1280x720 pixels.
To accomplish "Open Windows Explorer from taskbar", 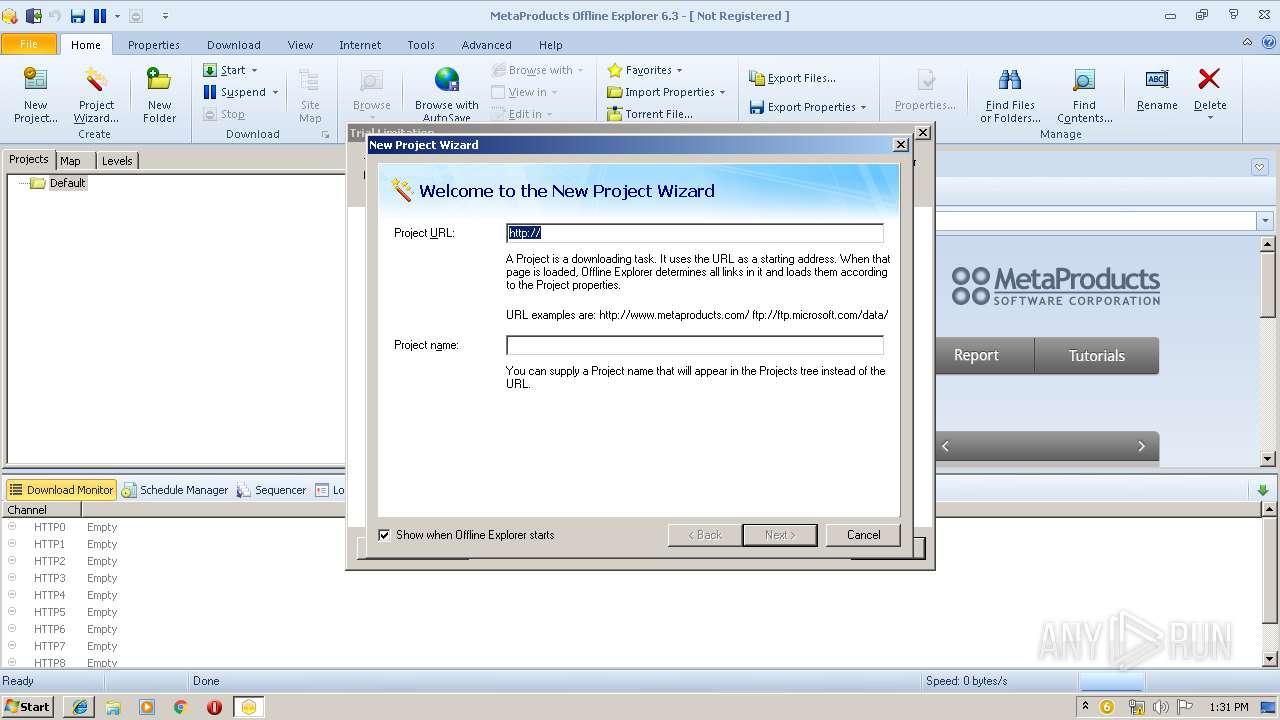I will click(113, 707).
